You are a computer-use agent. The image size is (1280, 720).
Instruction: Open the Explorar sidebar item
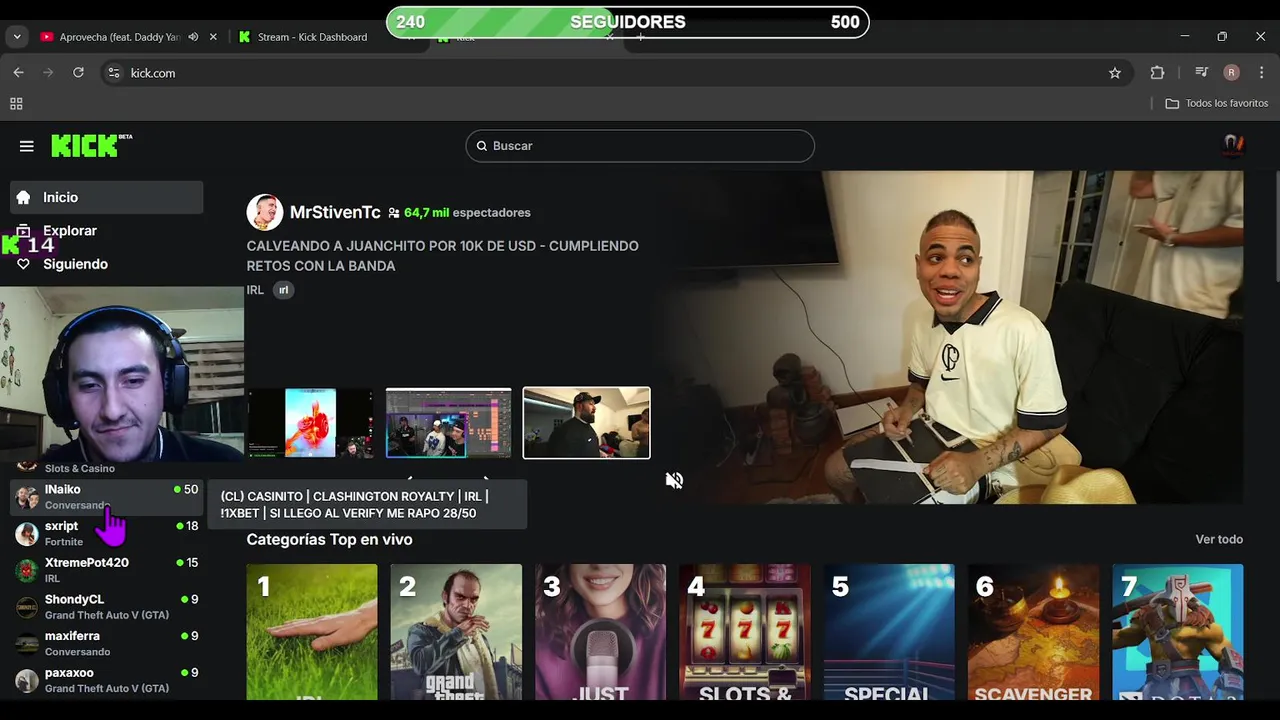click(70, 231)
